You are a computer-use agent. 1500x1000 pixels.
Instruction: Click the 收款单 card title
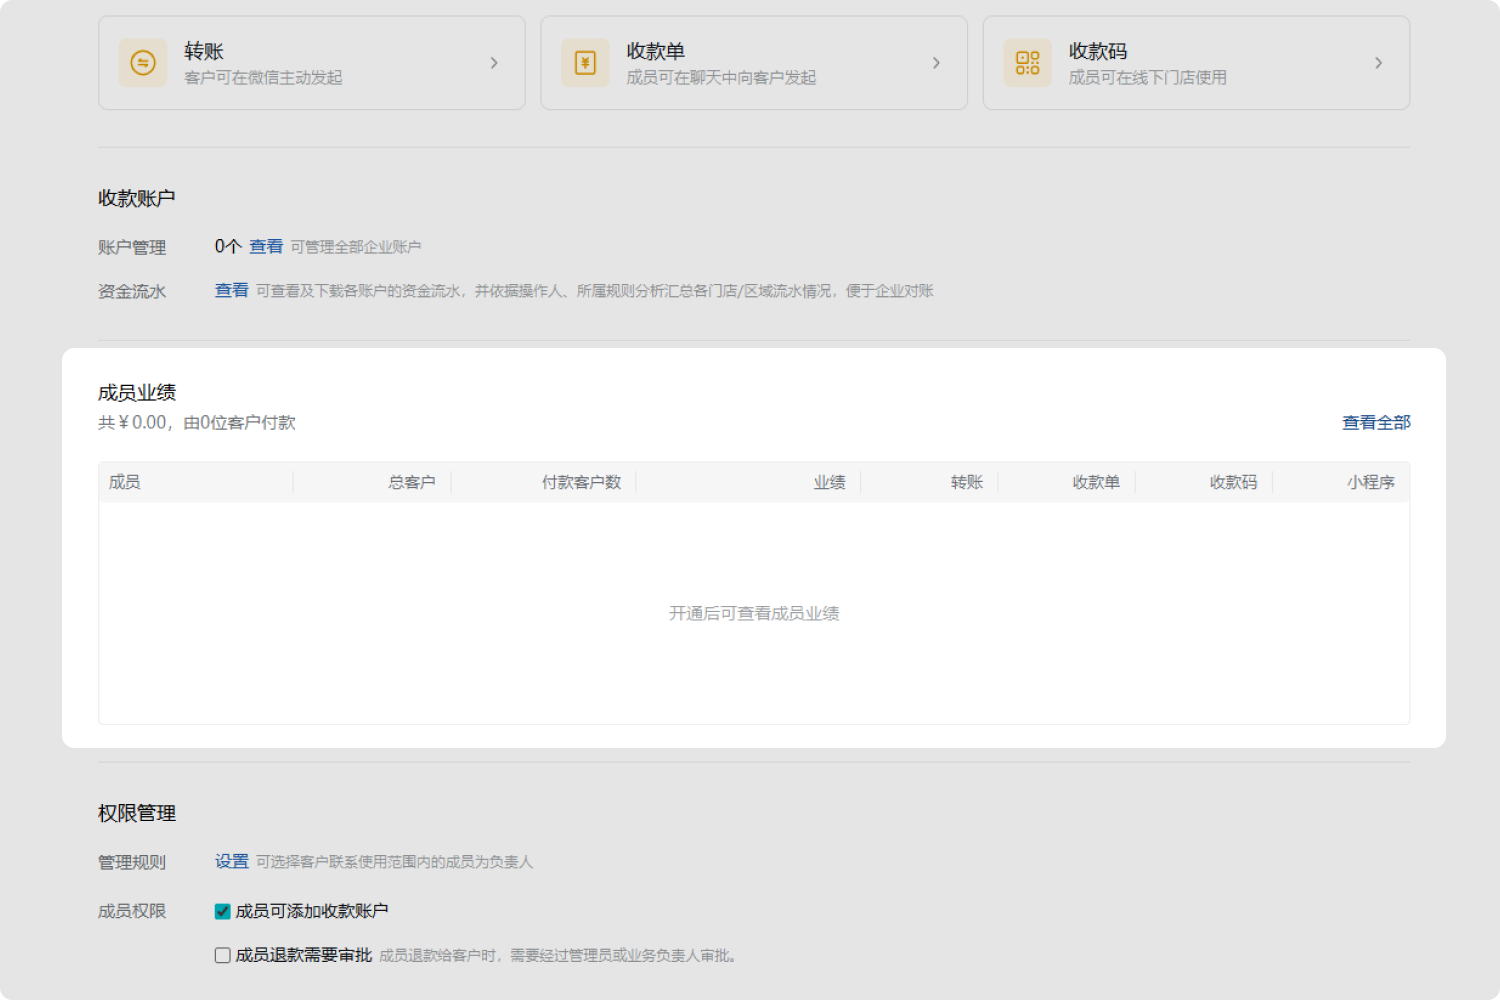[656, 51]
